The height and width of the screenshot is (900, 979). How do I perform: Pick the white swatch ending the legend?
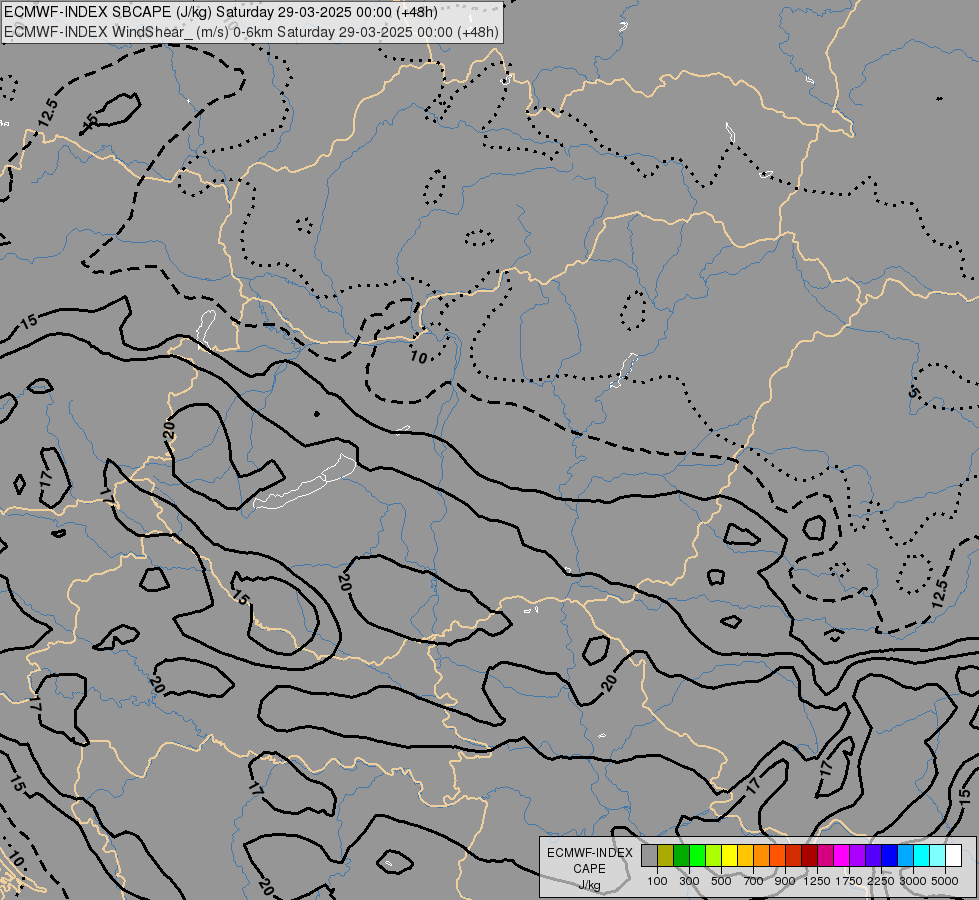click(953, 856)
